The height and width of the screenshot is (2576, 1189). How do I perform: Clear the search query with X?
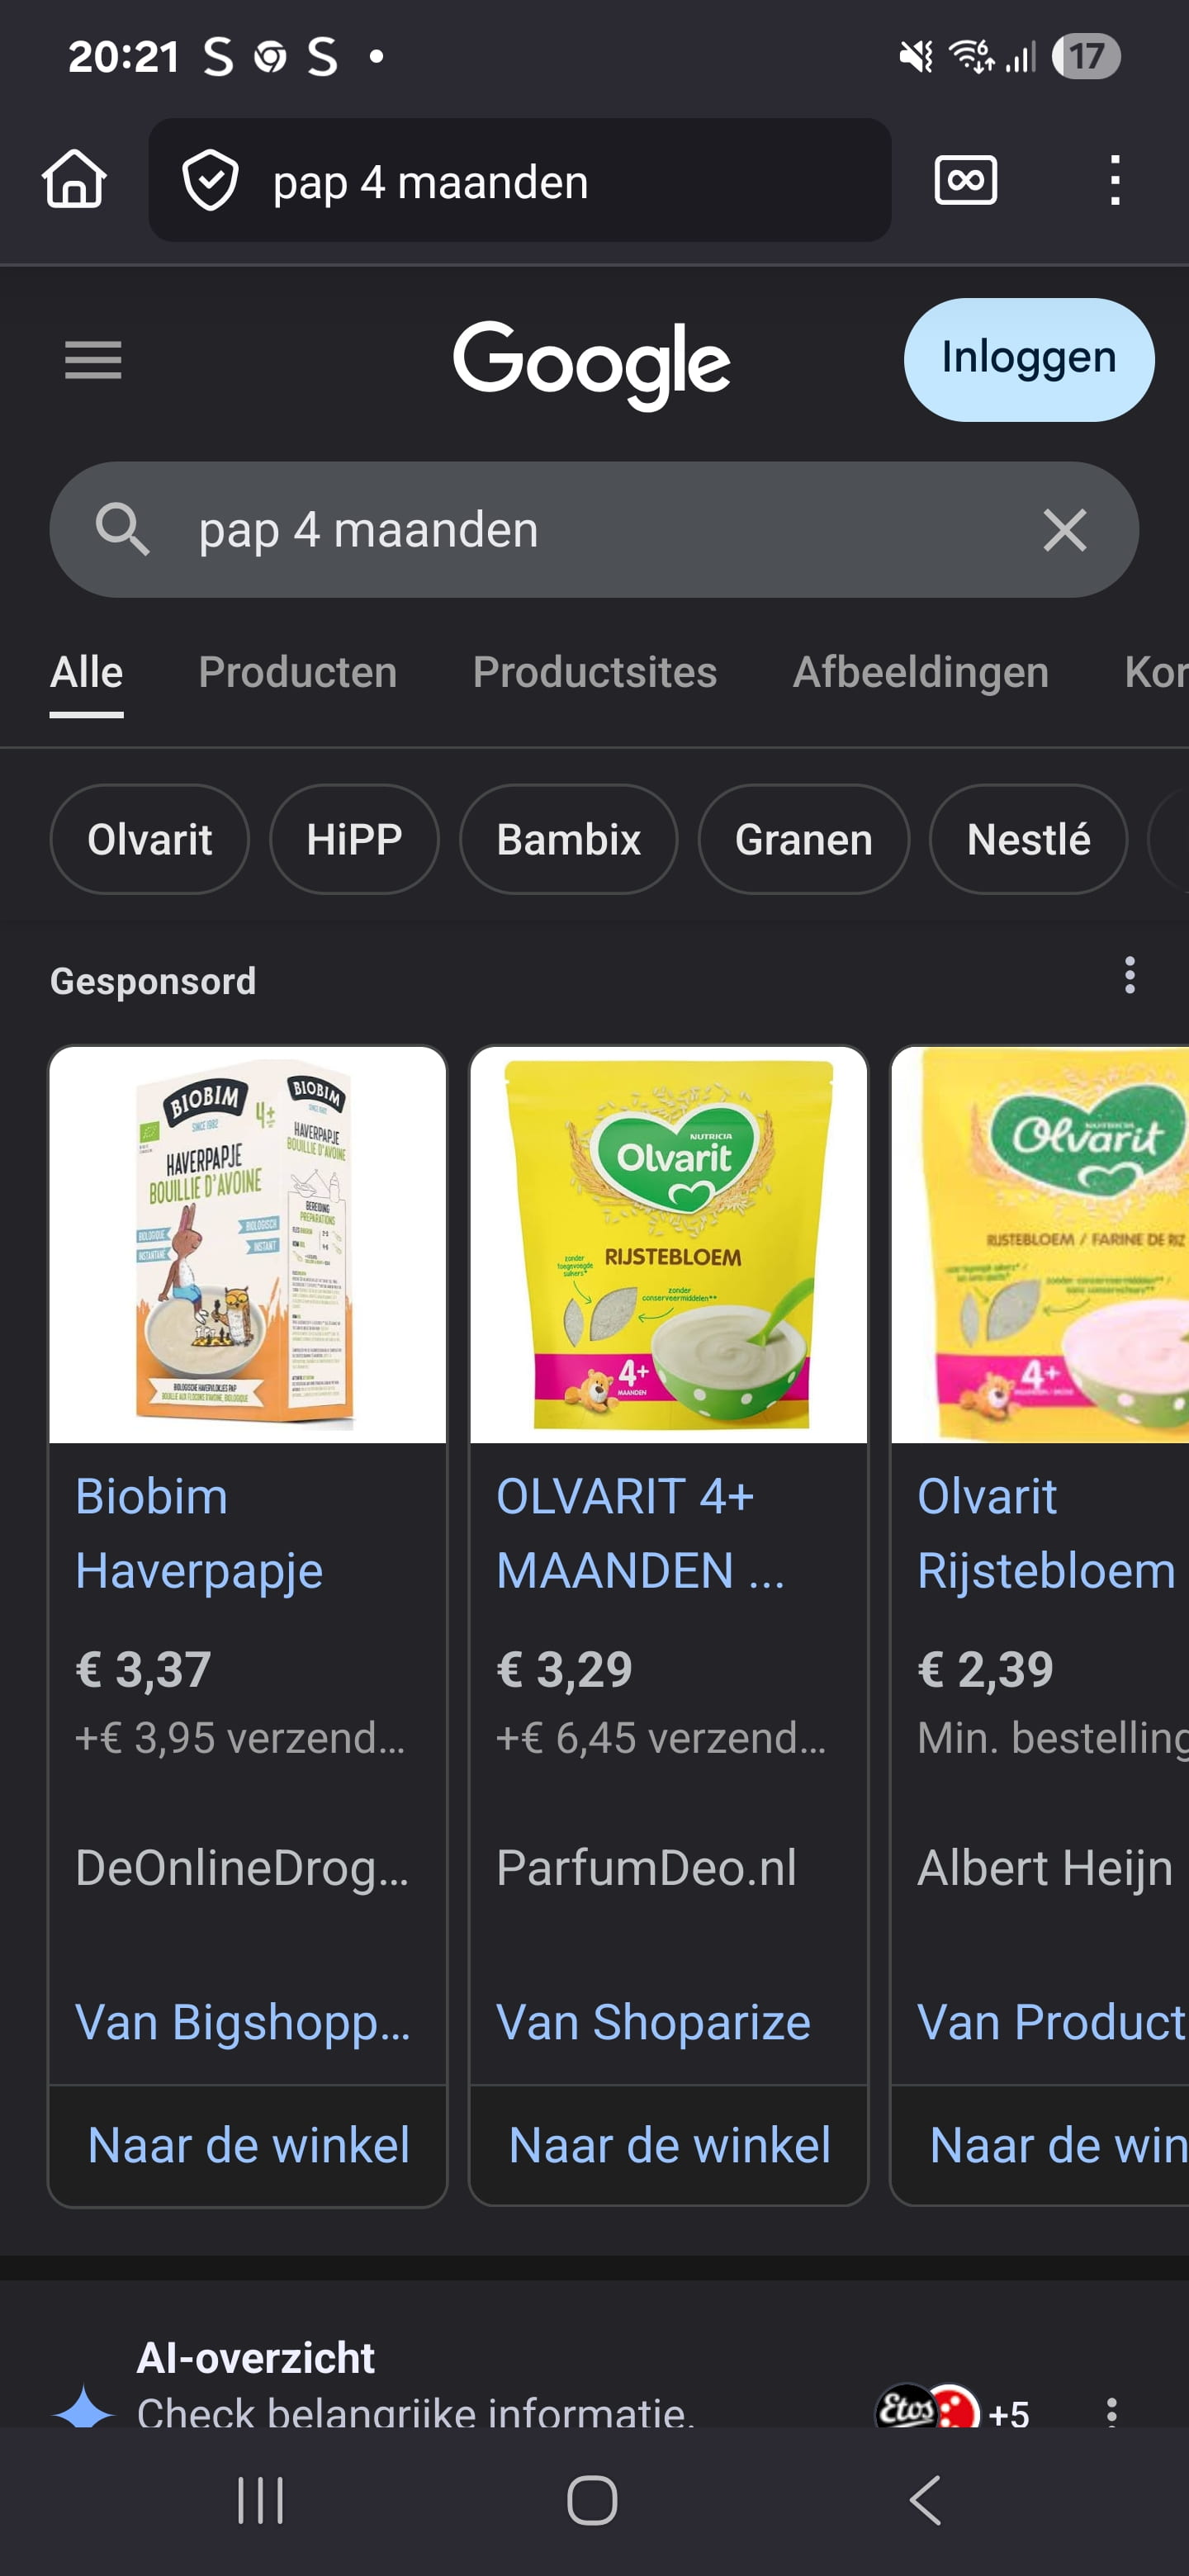1064,530
